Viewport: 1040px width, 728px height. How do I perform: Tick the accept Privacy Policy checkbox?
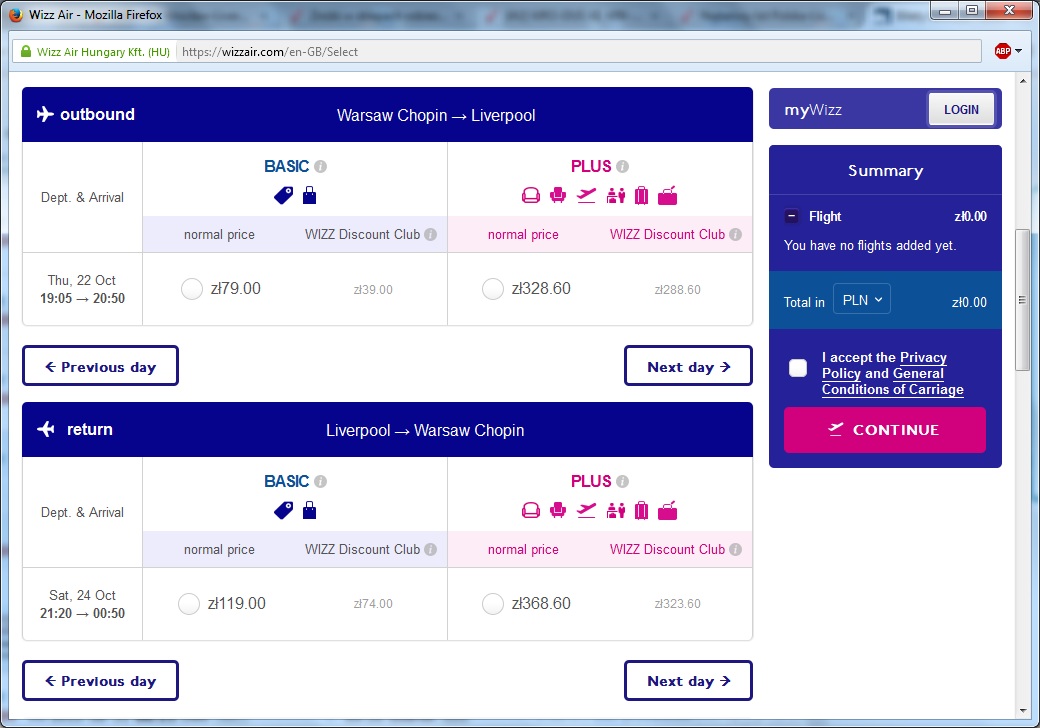click(798, 368)
